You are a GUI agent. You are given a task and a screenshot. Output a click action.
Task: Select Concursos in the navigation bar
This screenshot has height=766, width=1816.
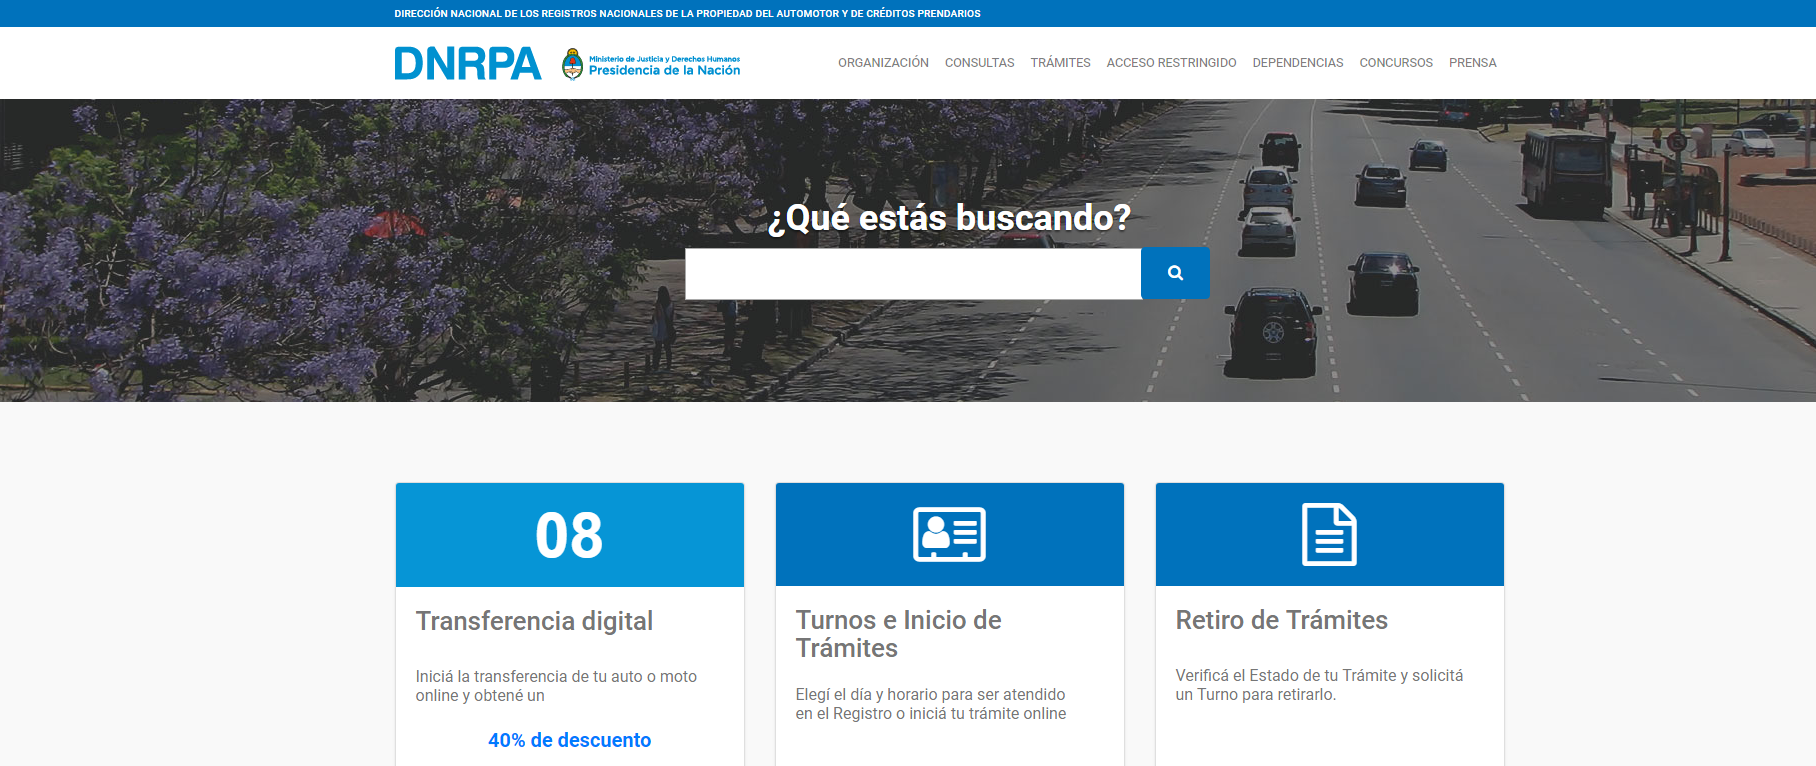coord(1395,63)
